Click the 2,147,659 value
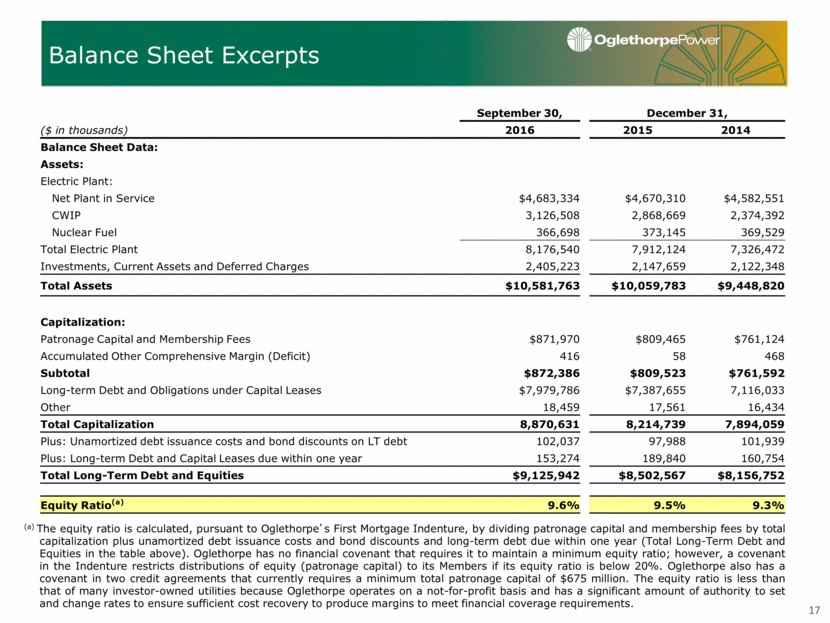The image size is (830, 623). pyautogui.click(x=658, y=266)
